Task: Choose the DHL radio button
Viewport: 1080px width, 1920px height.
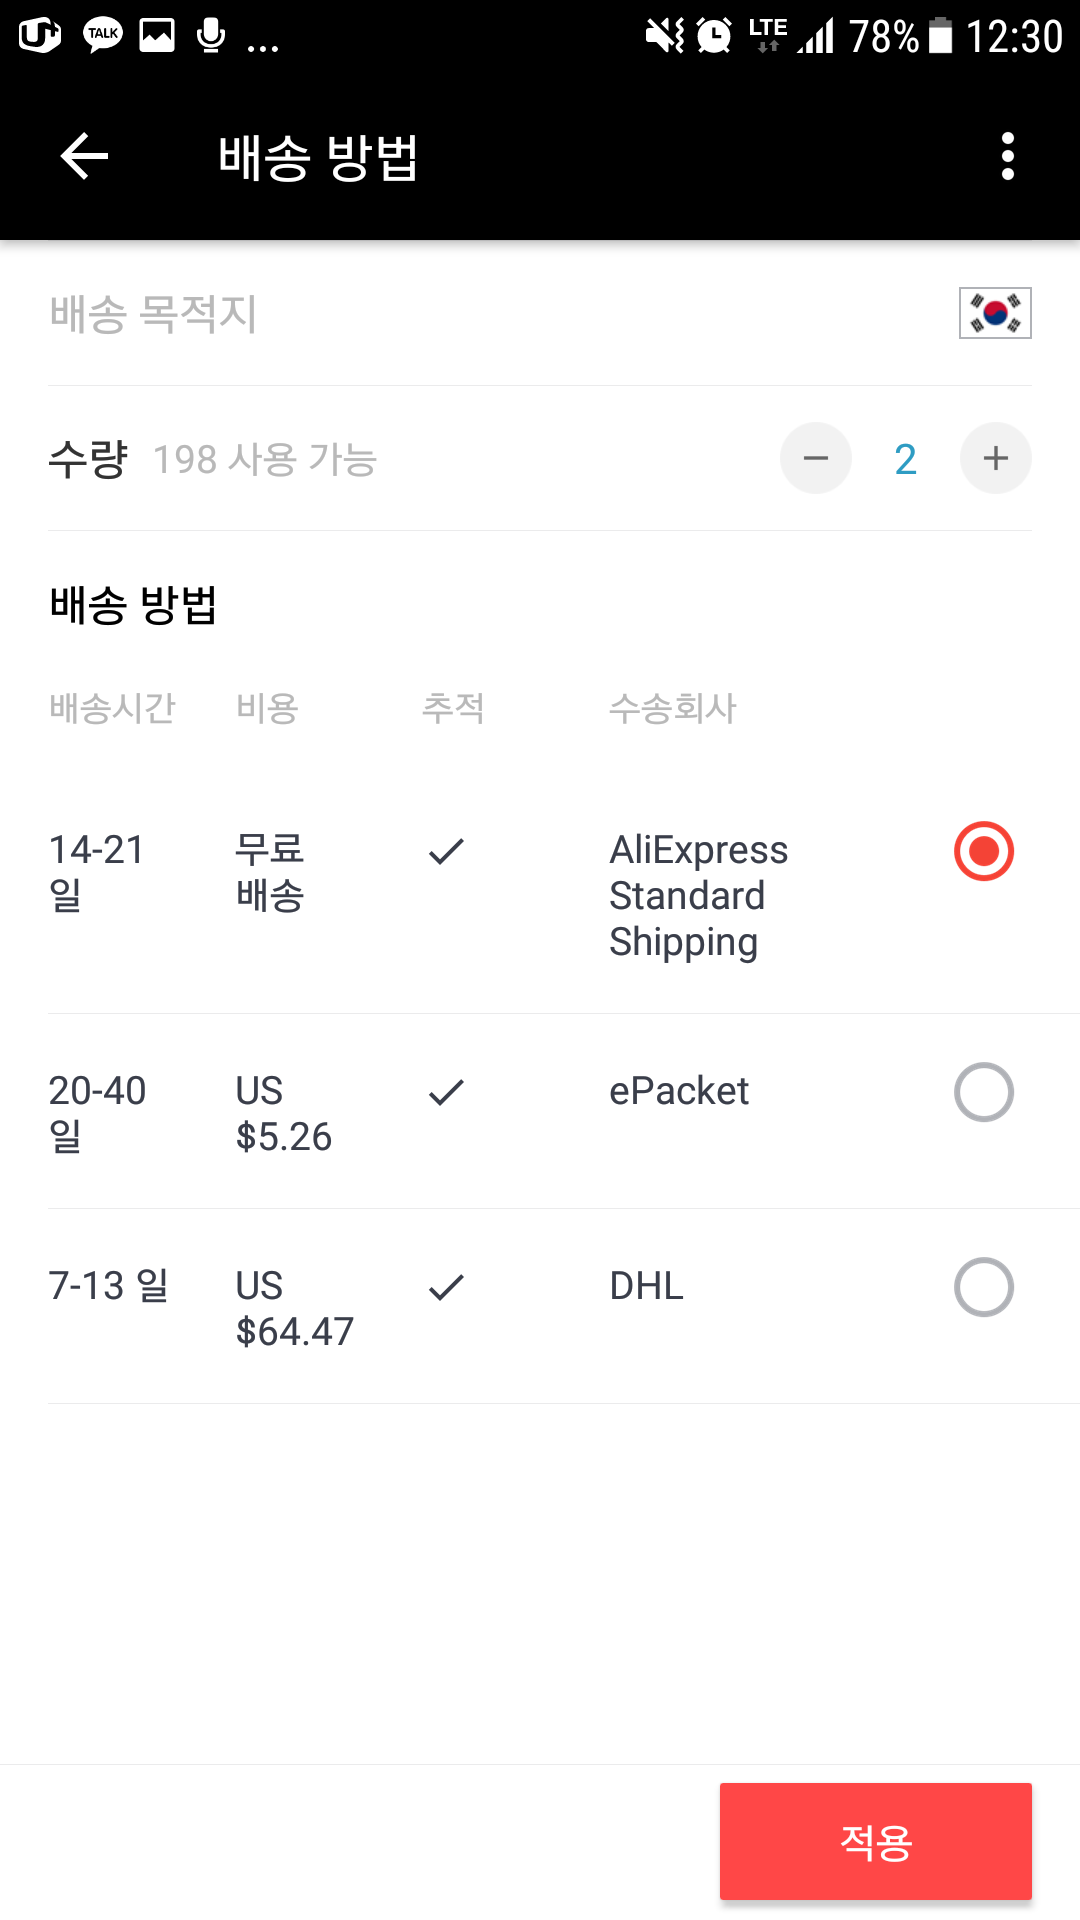Action: coord(984,1287)
